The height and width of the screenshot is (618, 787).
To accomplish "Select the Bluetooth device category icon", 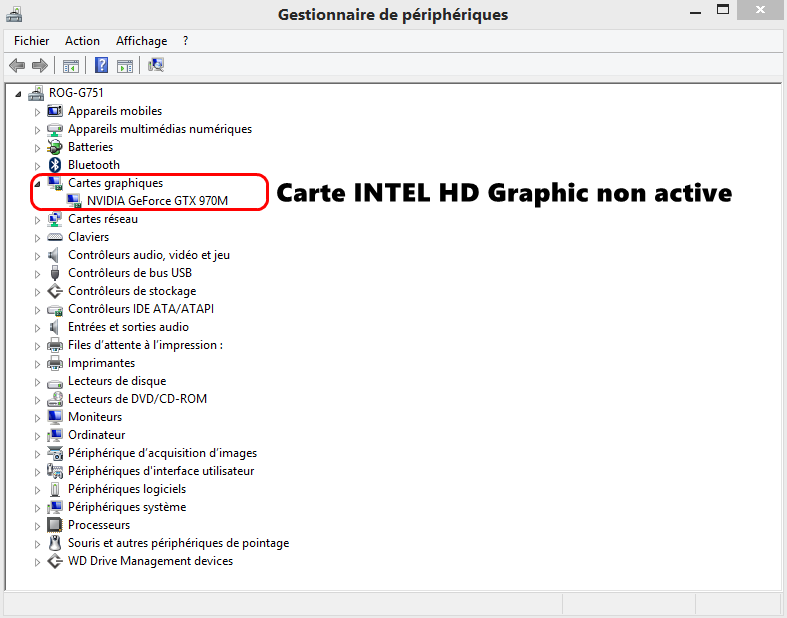I will (x=55, y=165).
